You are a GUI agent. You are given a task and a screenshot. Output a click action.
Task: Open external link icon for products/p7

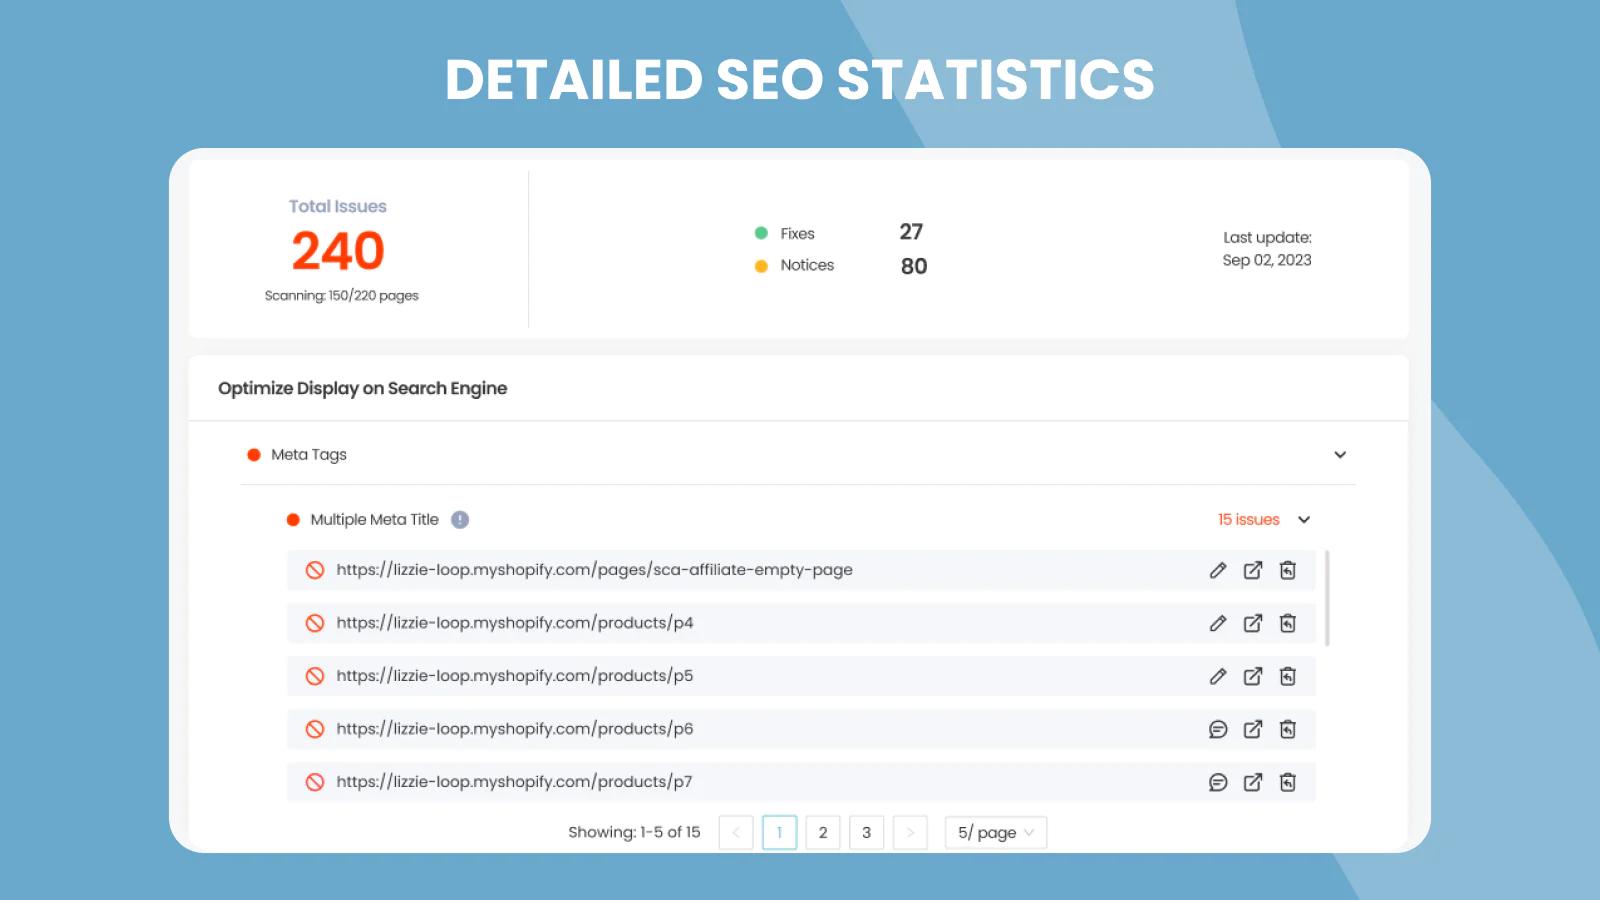(x=1252, y=782)
